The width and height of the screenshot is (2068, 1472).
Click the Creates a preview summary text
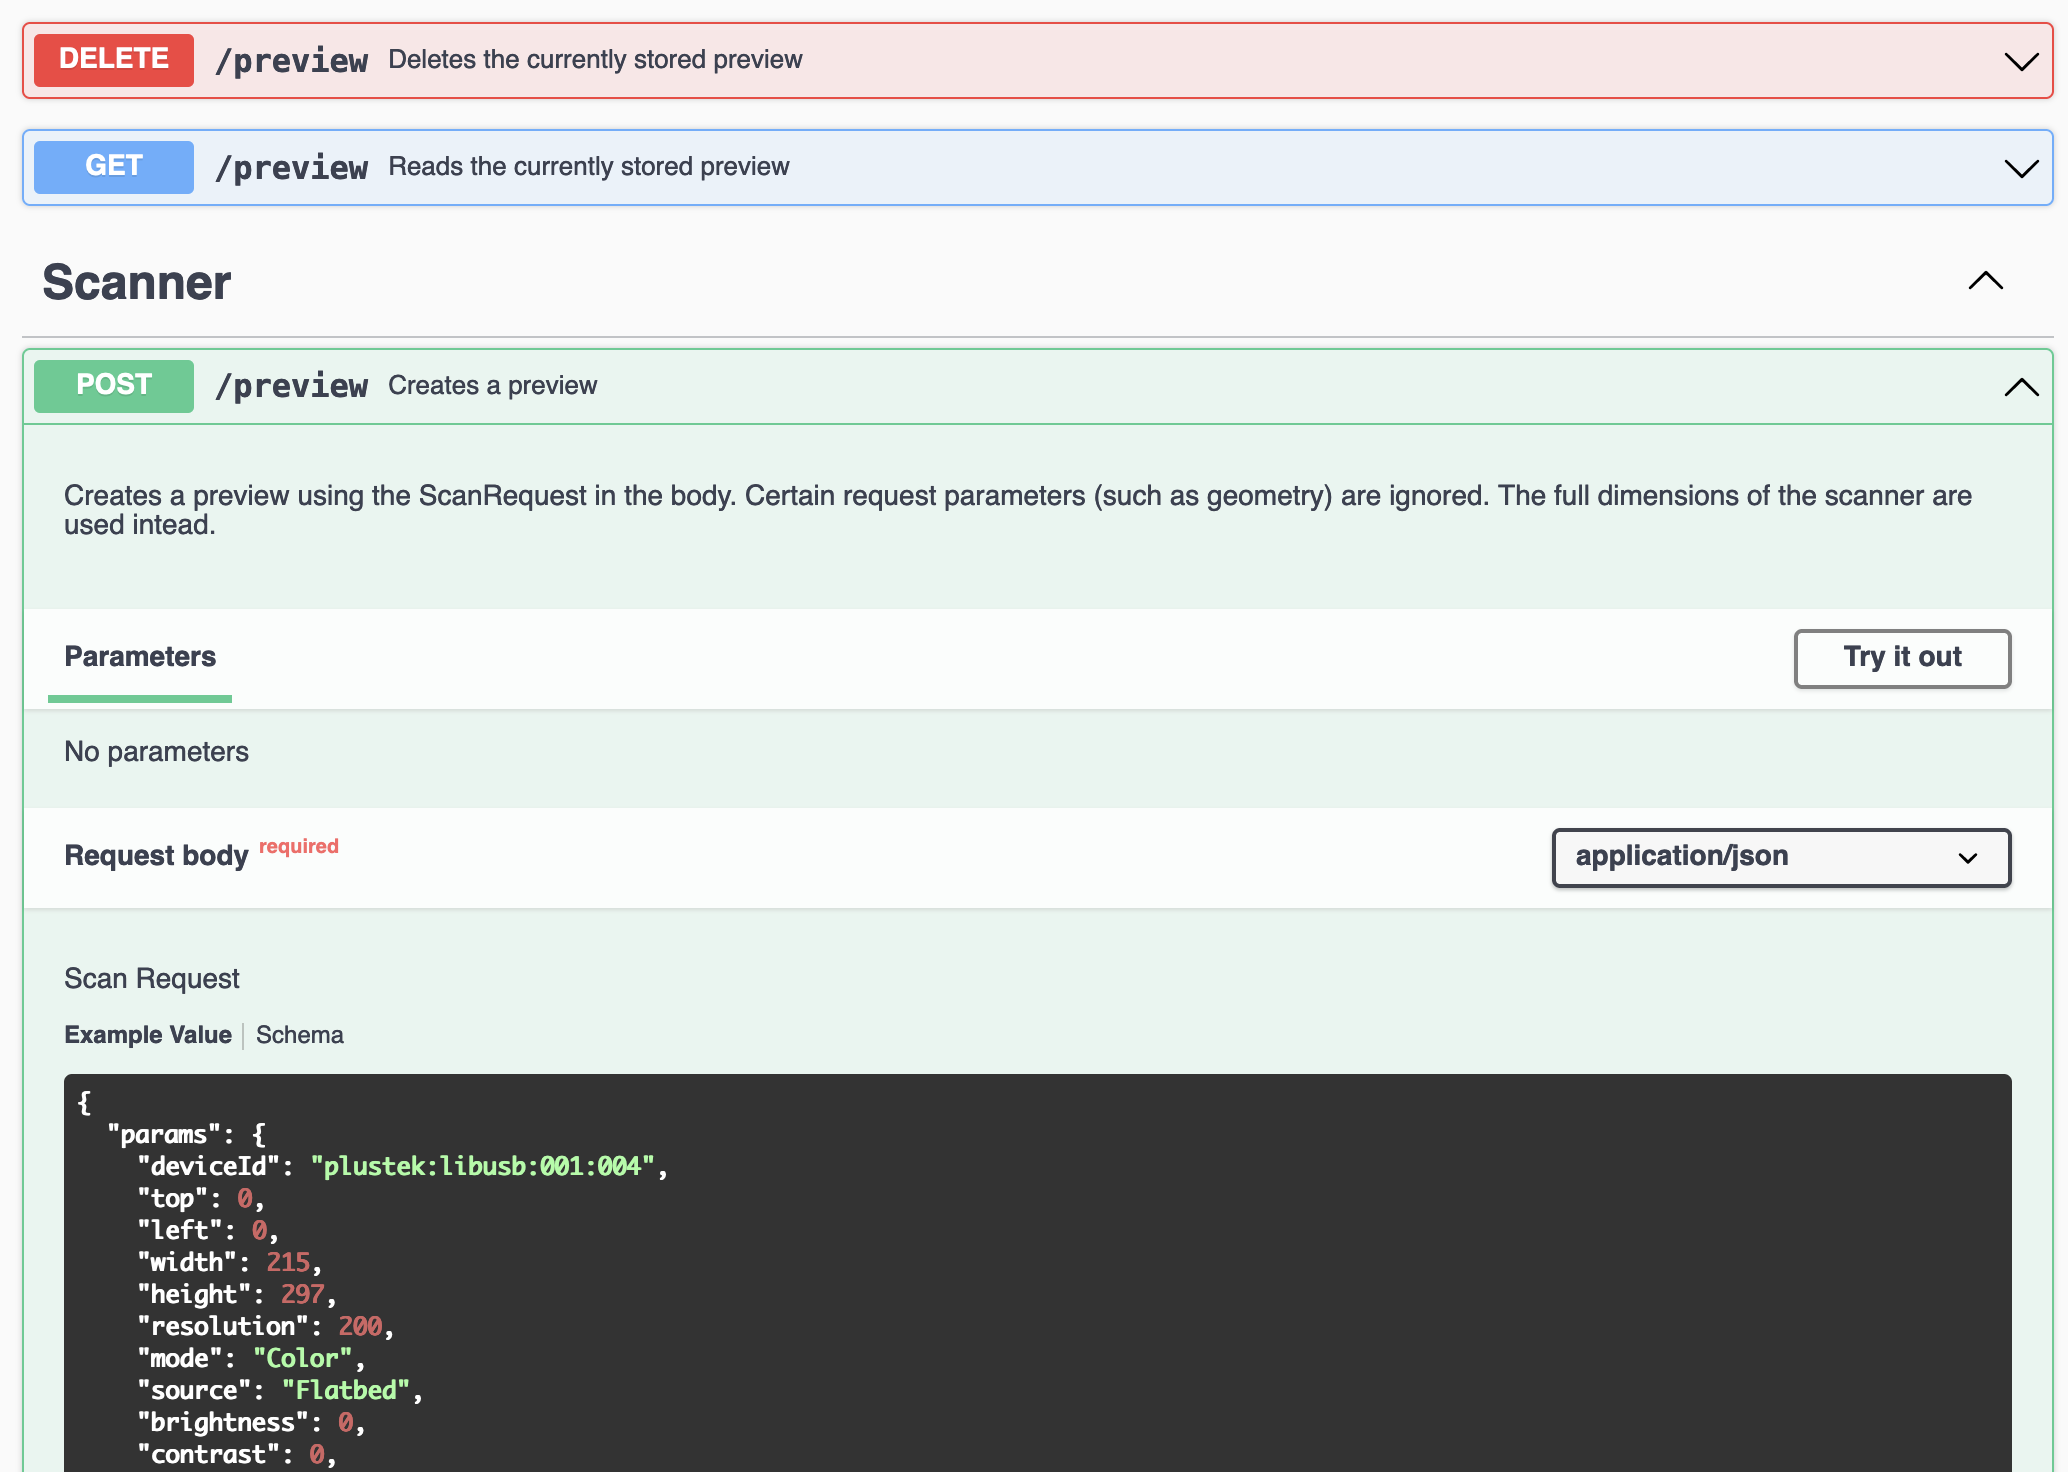[492, 386]
